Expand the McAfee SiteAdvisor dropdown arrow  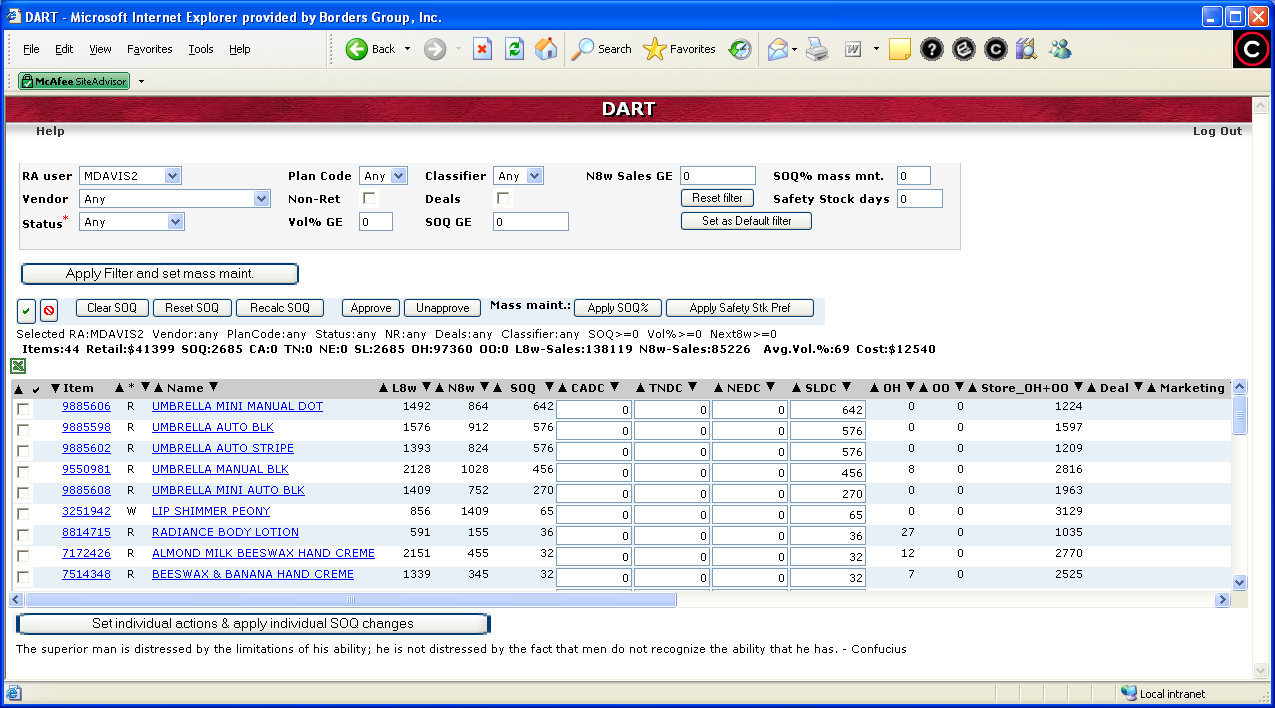coord(141,81)
